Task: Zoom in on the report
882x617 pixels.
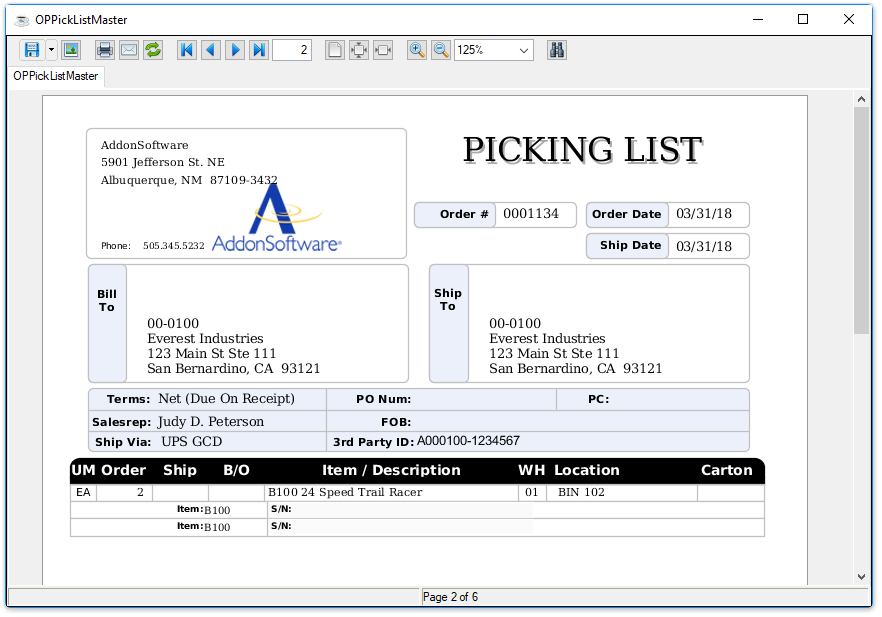Action: click(x=417, y=50)
